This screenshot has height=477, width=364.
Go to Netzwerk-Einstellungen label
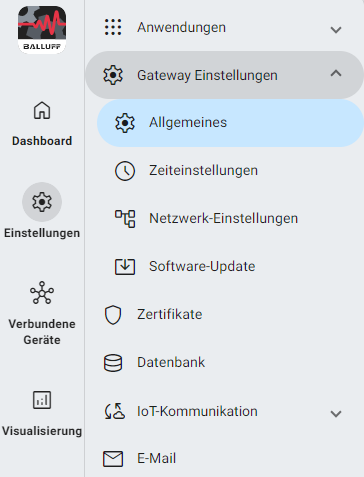223,219
